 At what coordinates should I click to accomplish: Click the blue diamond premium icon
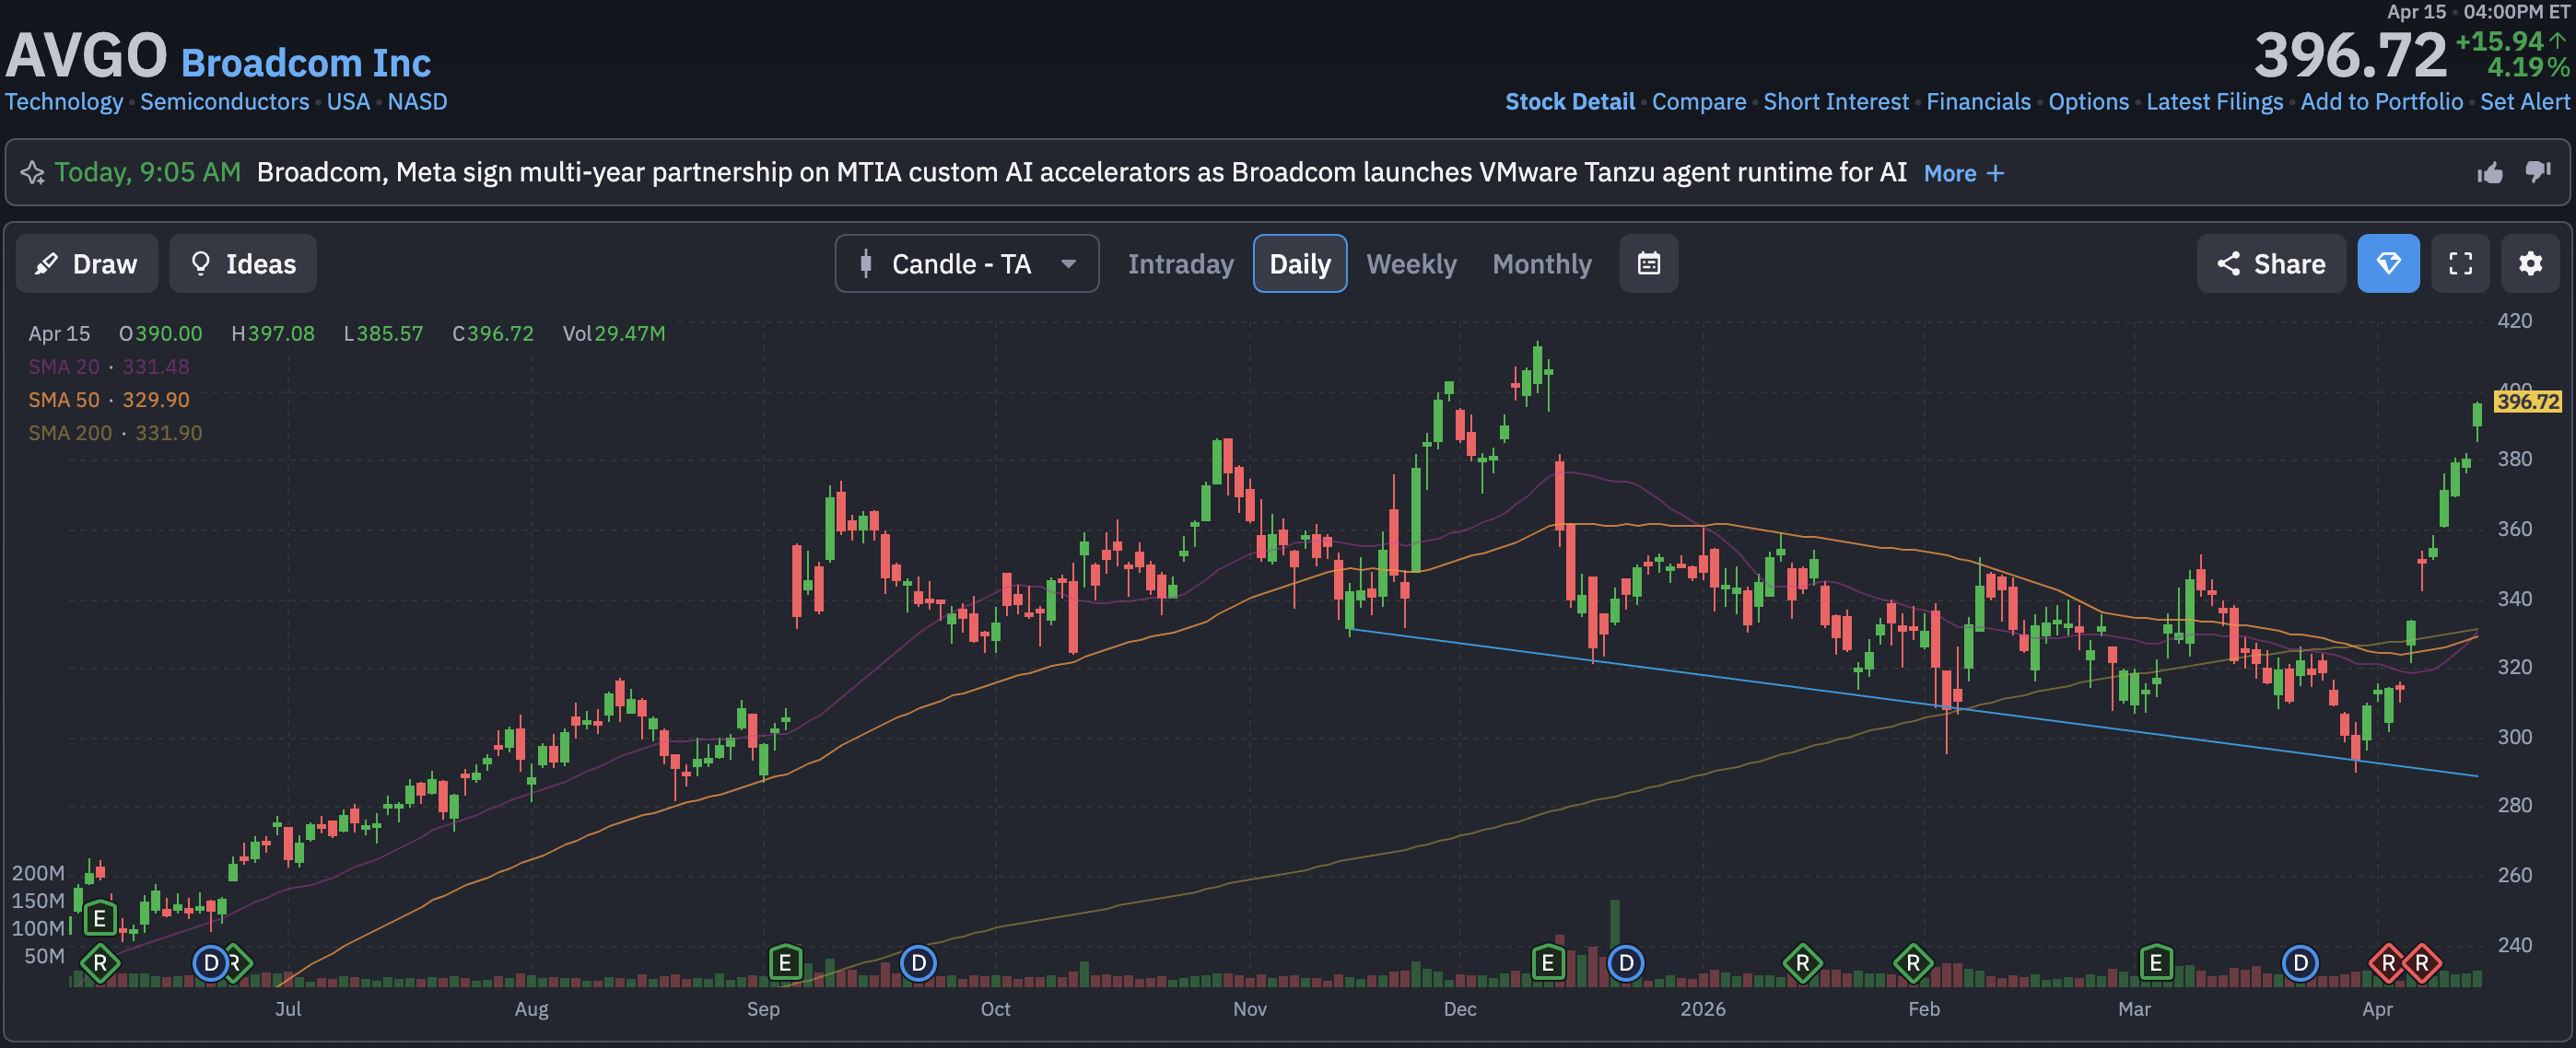2388,263
